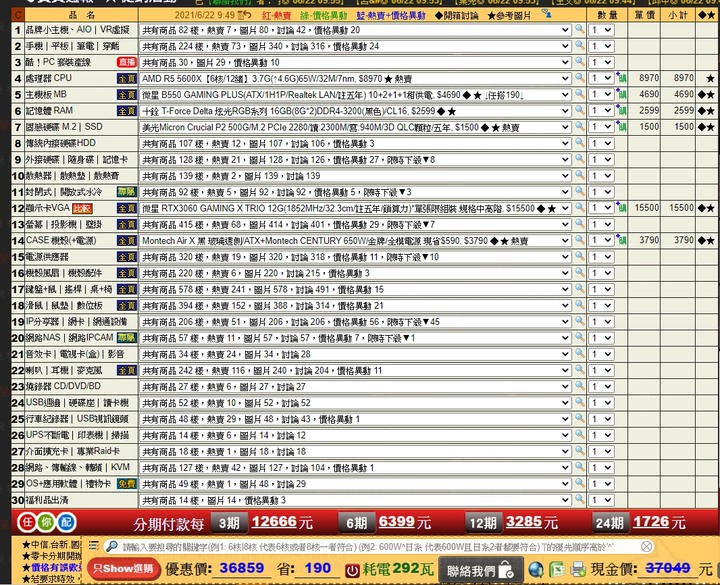Expand the 微星 B550 GAMING PLUS dropdown

(355, 95)
